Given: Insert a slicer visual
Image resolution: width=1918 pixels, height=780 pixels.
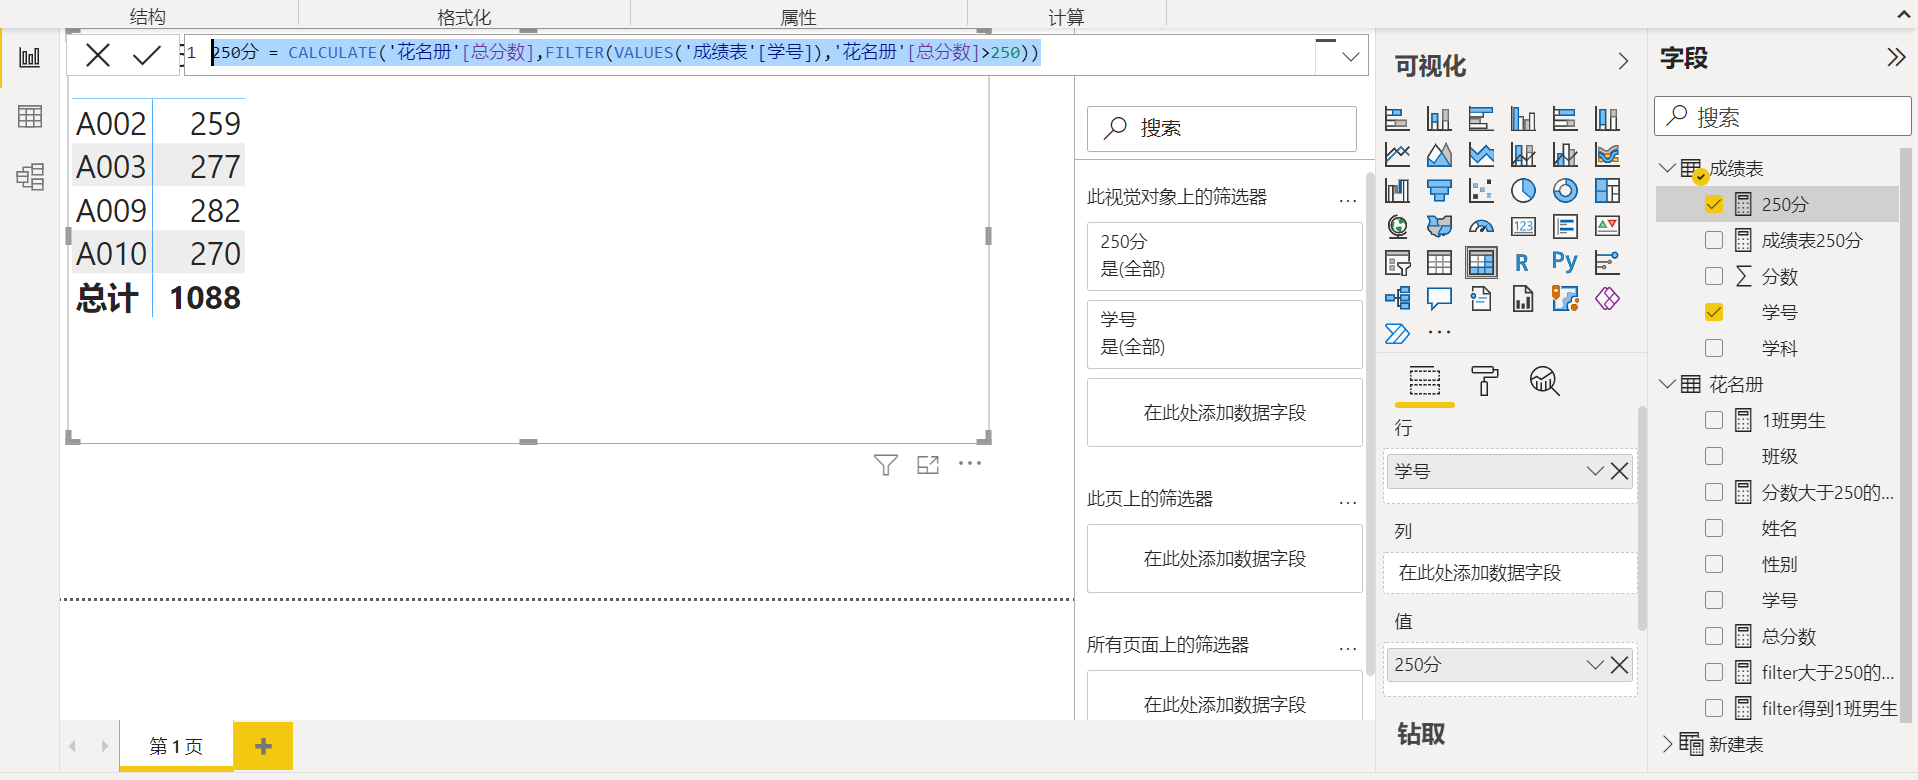Looking at the screenshot, I should [x=1397, y=263].
